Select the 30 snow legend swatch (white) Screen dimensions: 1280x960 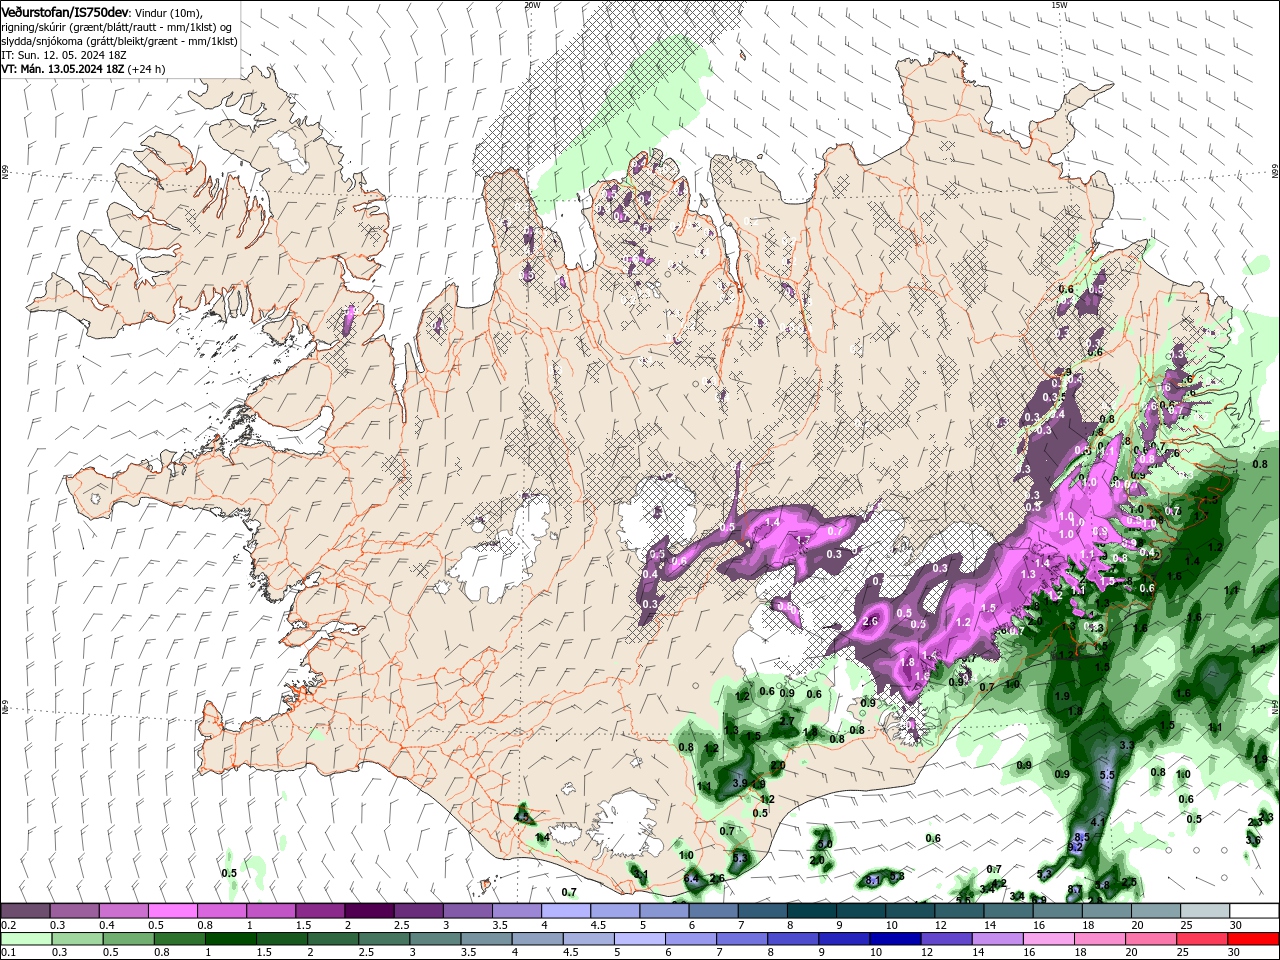coord(1254,911)
